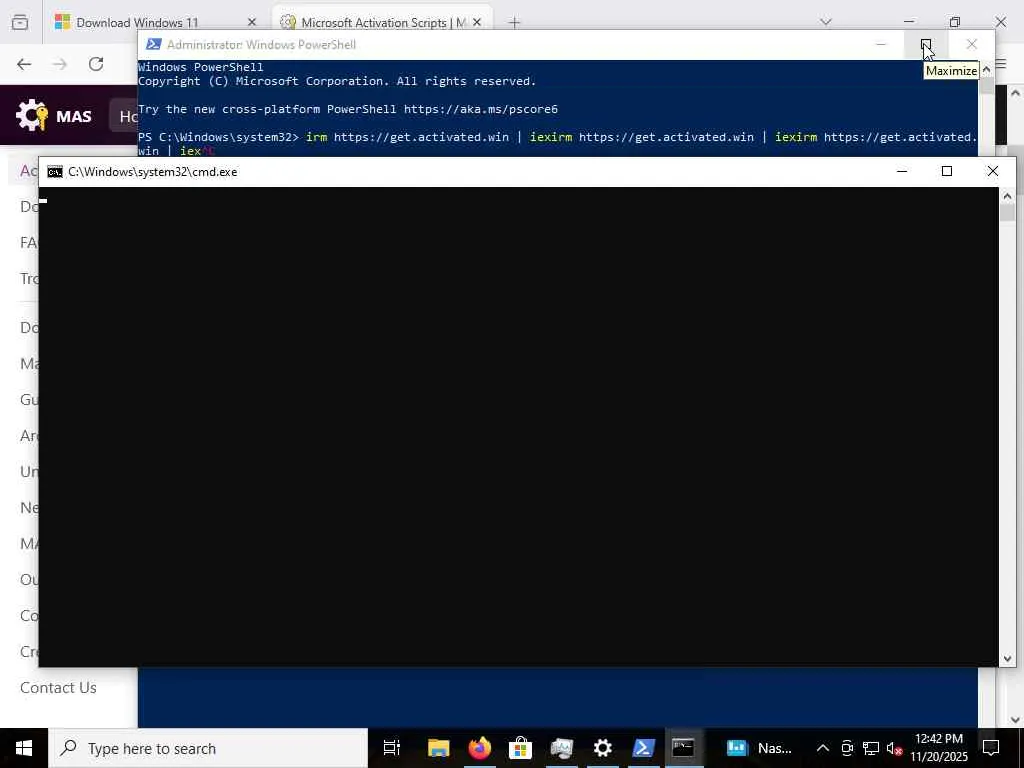Open the taskbar app next to Microsoft Store
Image resolution: width=1024 pixels, height=768 pixels.
[562, 748]
